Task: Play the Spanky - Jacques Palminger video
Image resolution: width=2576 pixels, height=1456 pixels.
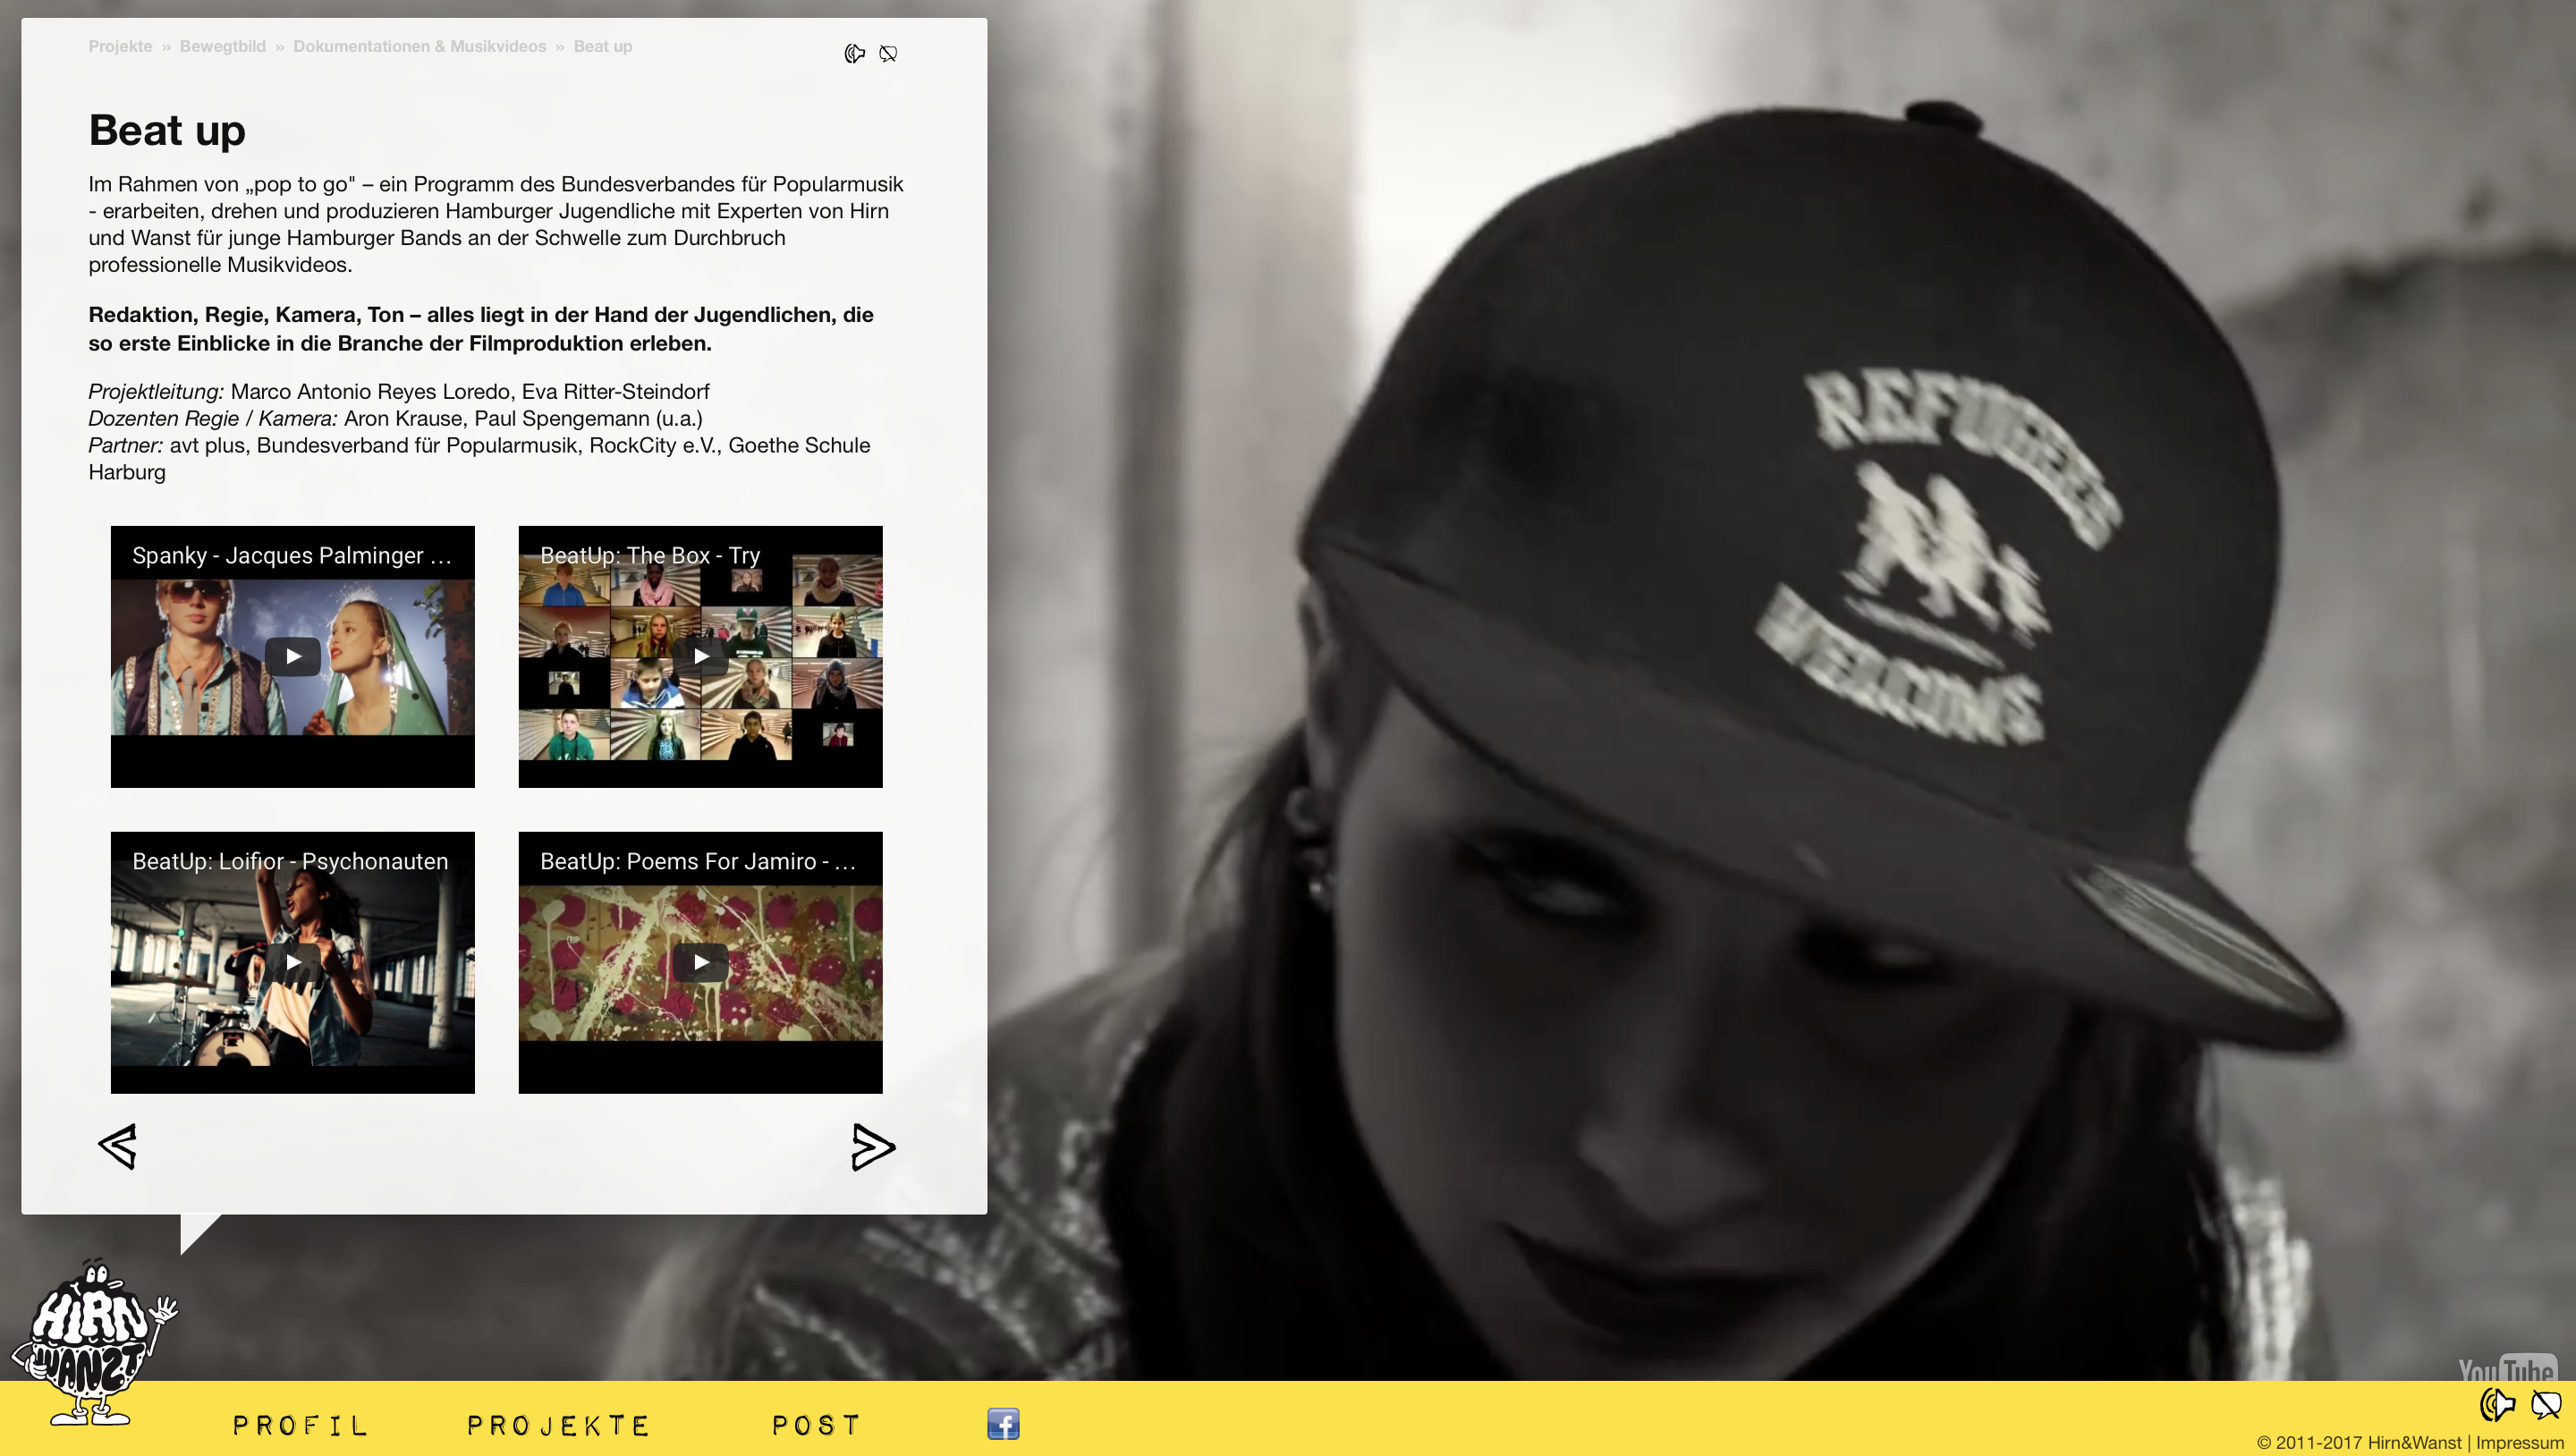Action: [x=293, y=657]
